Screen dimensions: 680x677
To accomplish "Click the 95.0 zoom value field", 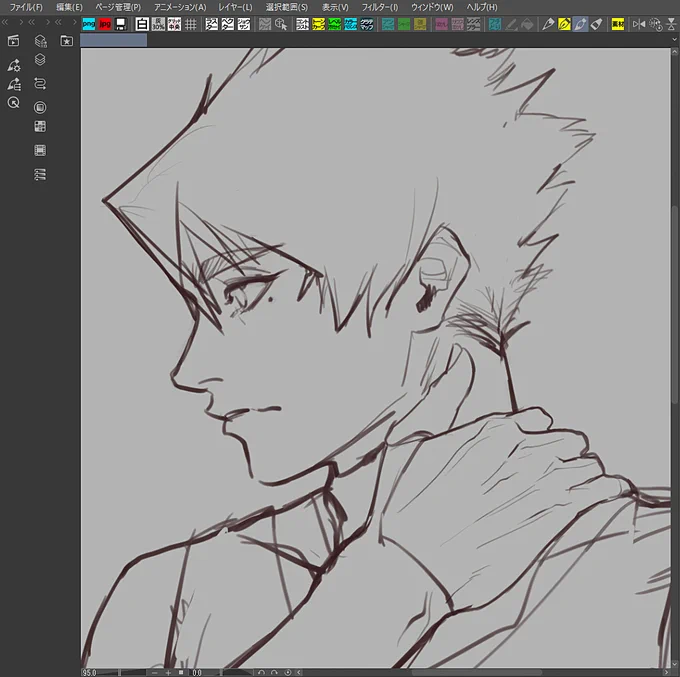I will 90,673.
